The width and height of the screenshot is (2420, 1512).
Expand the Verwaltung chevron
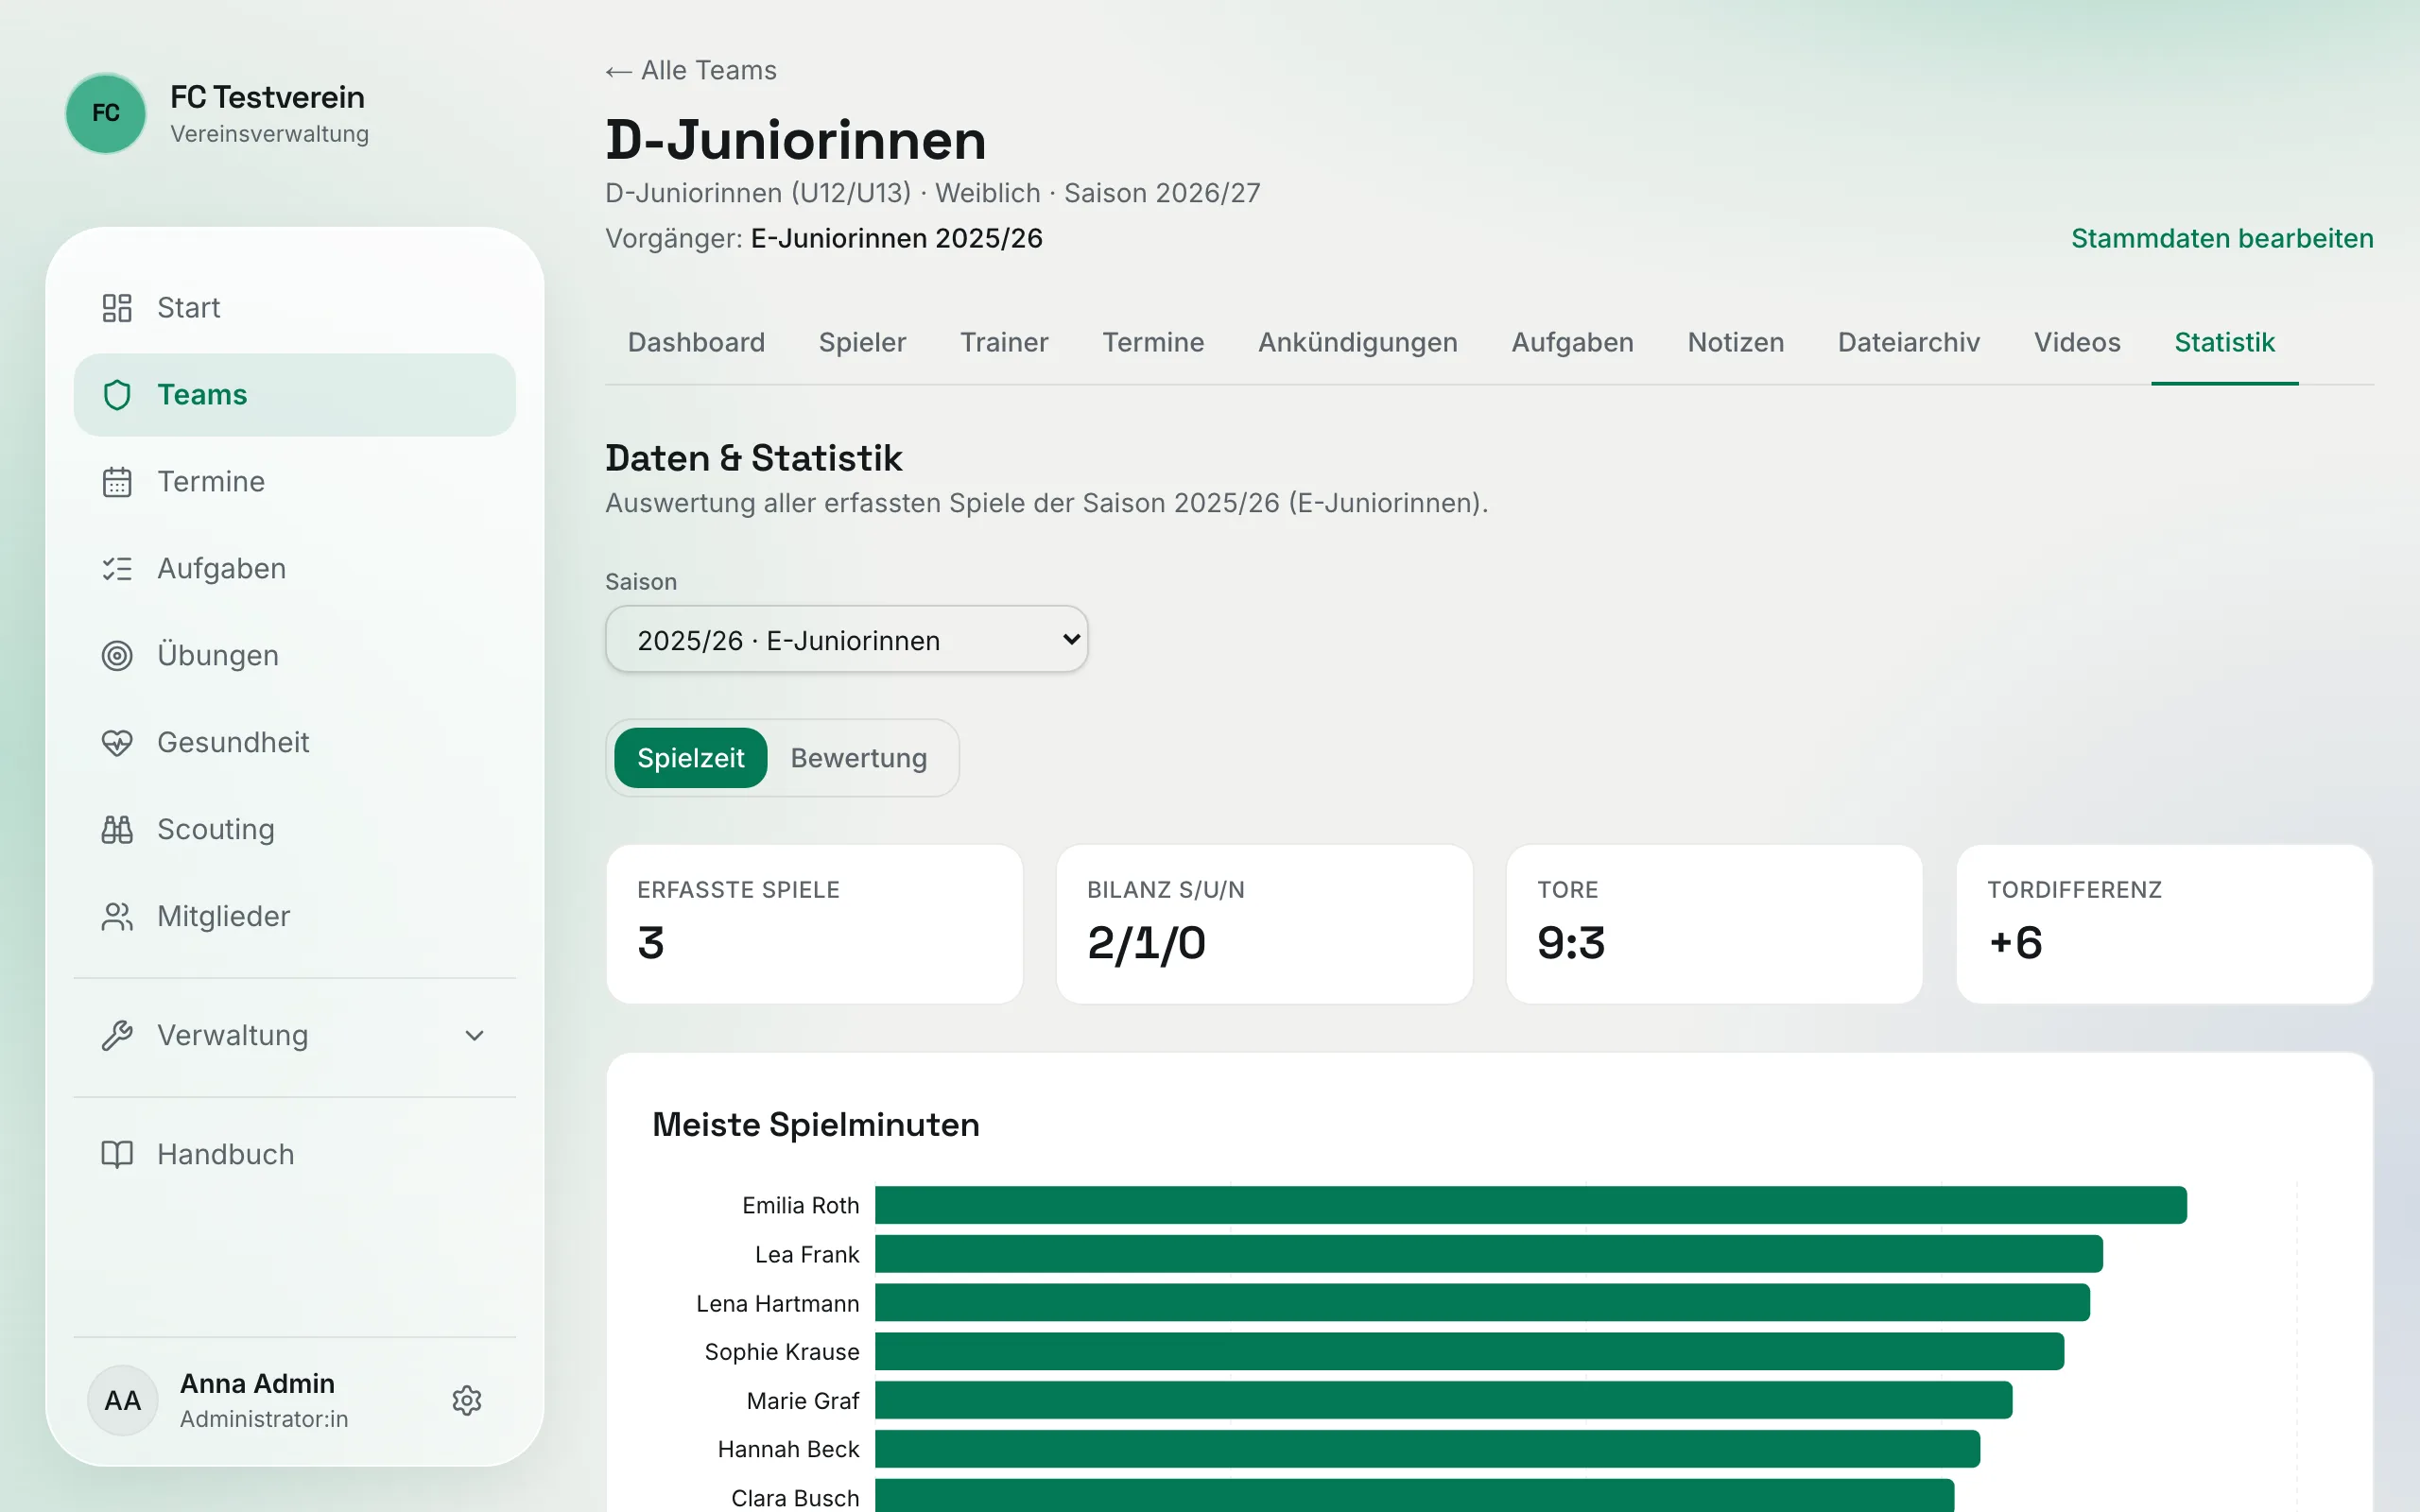pyautogui.click(x=475, y=1036)
